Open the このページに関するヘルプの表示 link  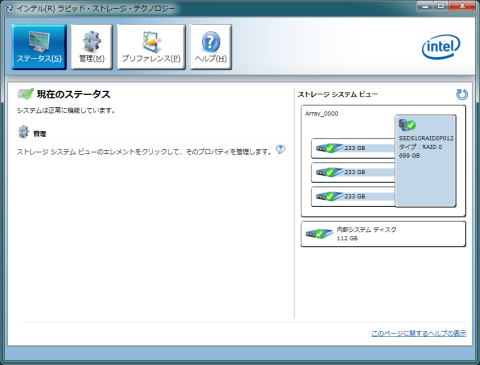(x=419, y=333)
